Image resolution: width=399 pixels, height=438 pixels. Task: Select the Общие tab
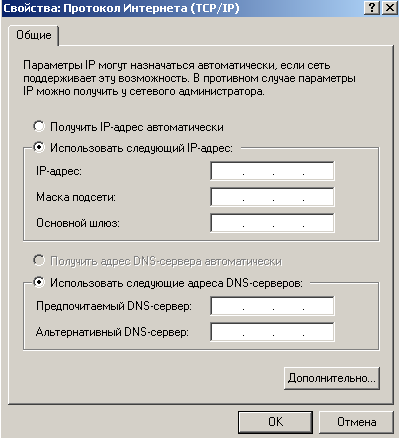coord(34,35)
